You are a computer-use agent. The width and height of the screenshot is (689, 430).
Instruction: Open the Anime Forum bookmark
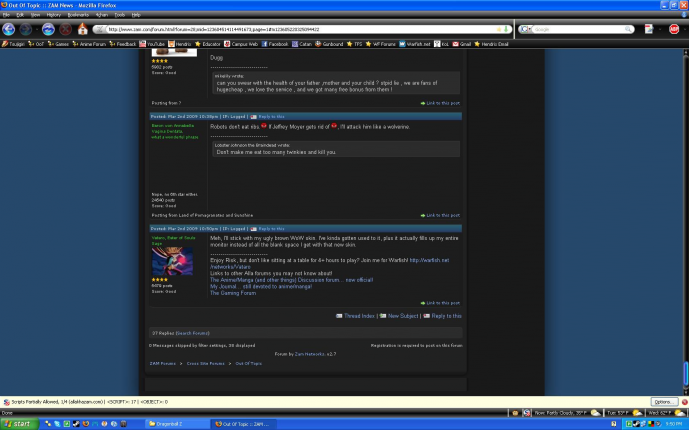coord(89,44)
